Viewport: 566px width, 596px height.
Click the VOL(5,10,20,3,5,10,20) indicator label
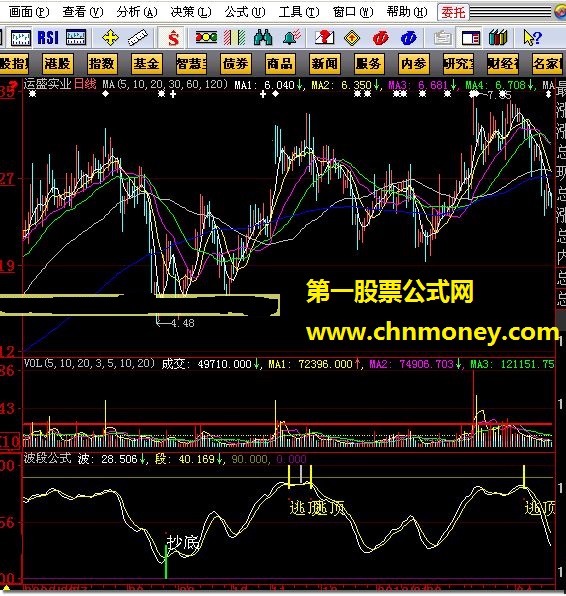pyautogui.click(x=89, y=363)
